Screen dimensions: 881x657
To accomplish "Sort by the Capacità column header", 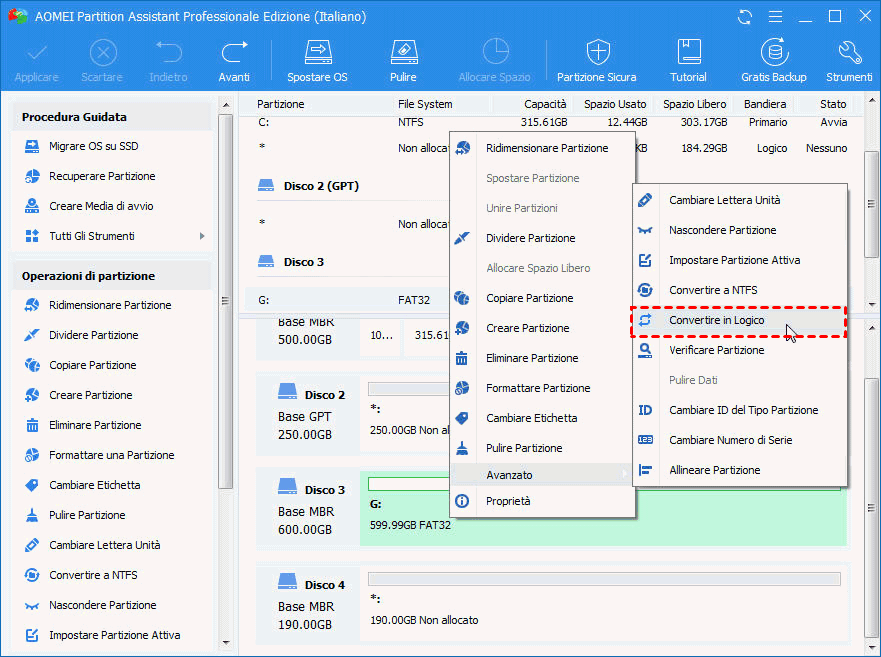I will [x=546, y=104].
